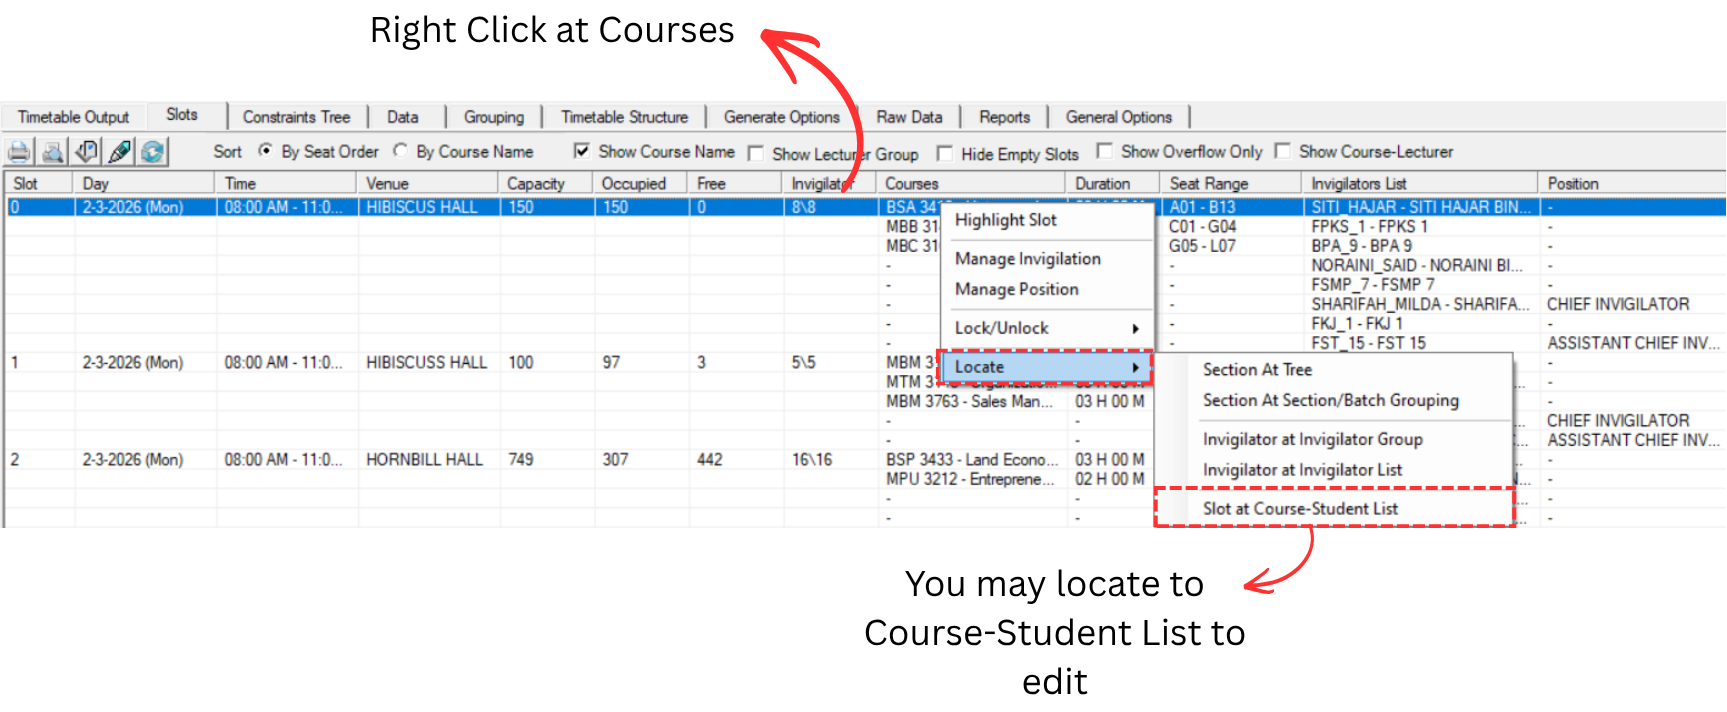This screenshot has height=712, width=1727.
Task: Enable the Show Lecturer Group checkbox
Action: click(x=756, y=153)
